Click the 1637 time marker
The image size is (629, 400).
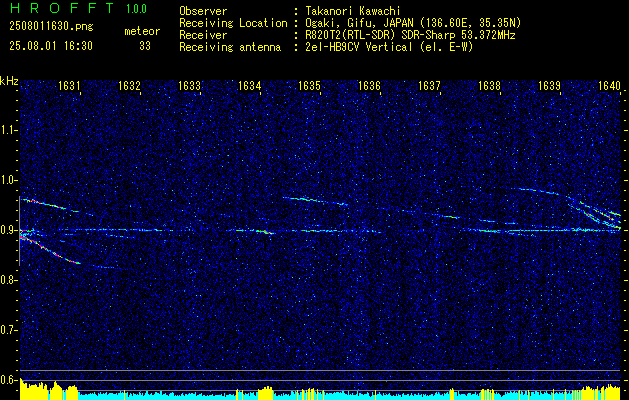(x=430, y=85)
